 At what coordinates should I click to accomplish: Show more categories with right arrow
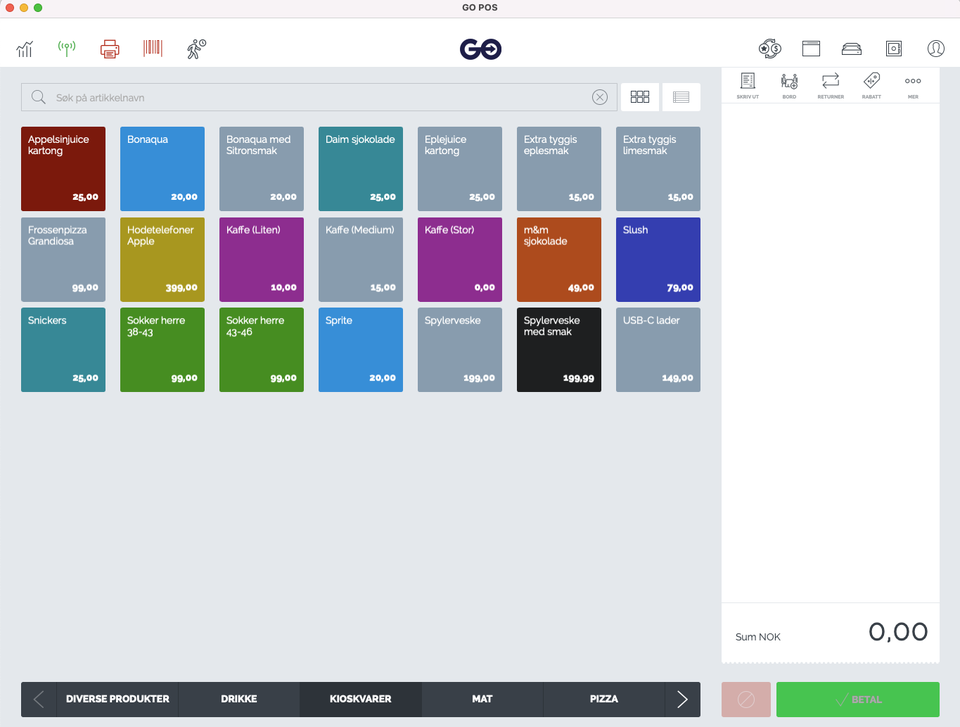pos(683,699)
